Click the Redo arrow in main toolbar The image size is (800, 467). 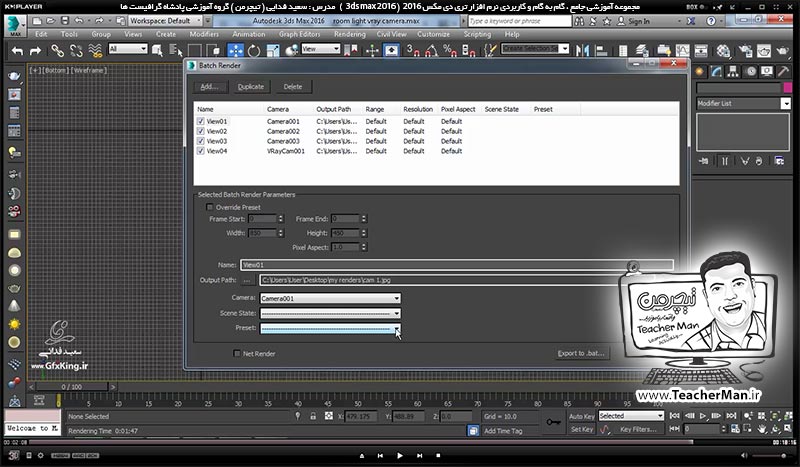(35, 51)
